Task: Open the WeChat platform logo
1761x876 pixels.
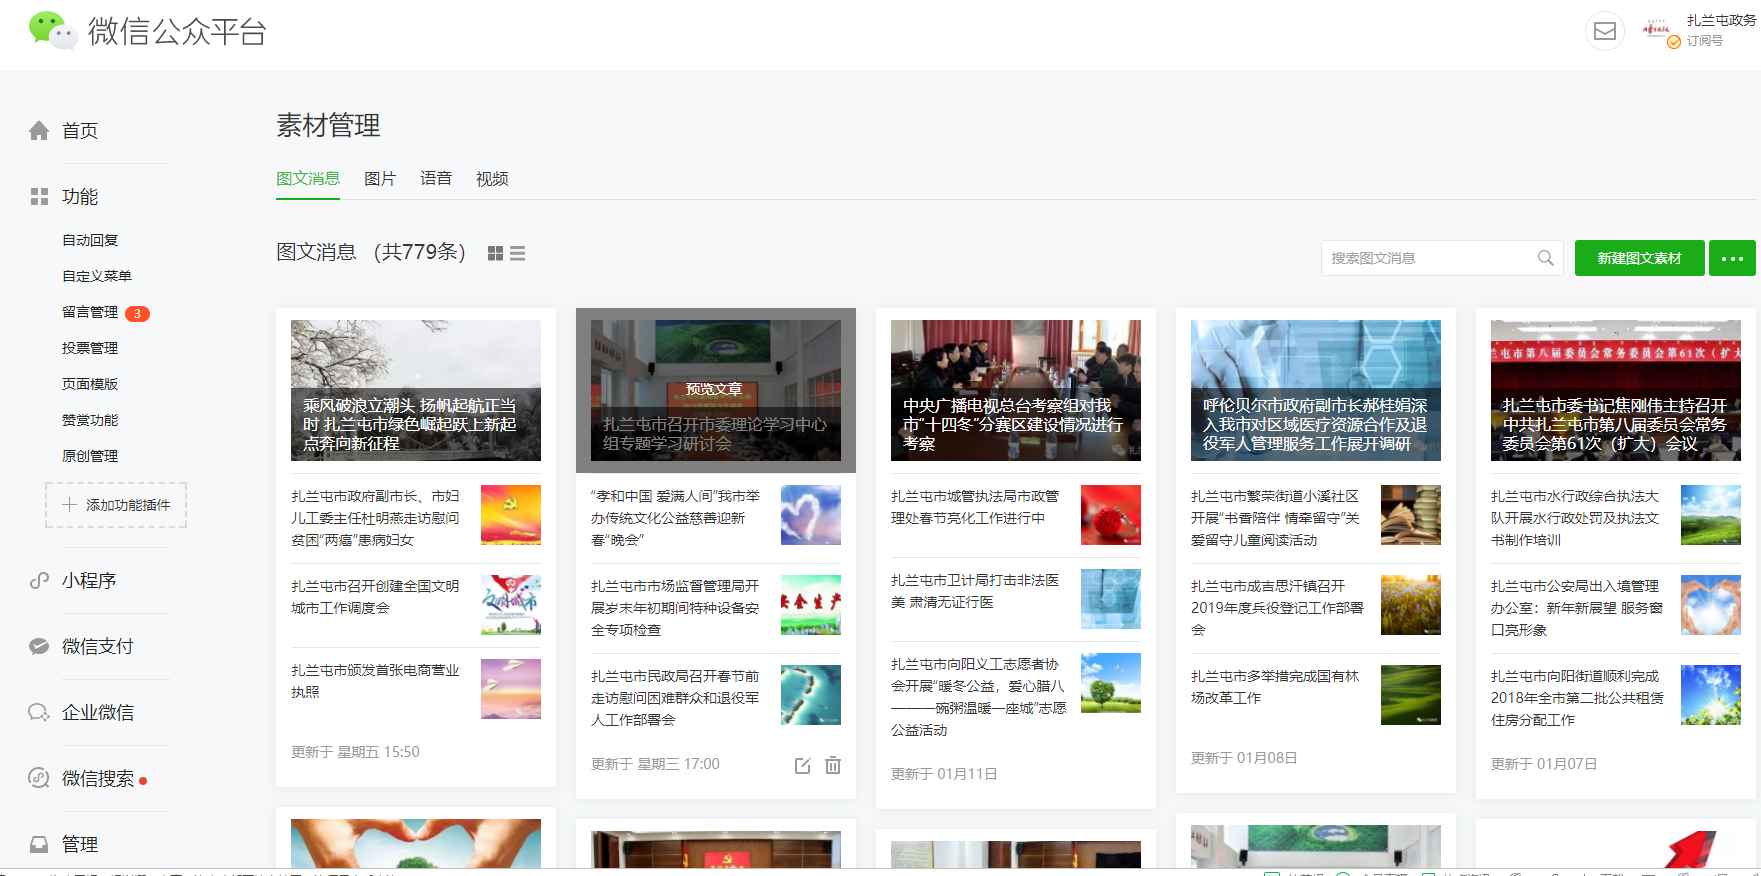Action: pyautogui.click(x=148, y=30)
